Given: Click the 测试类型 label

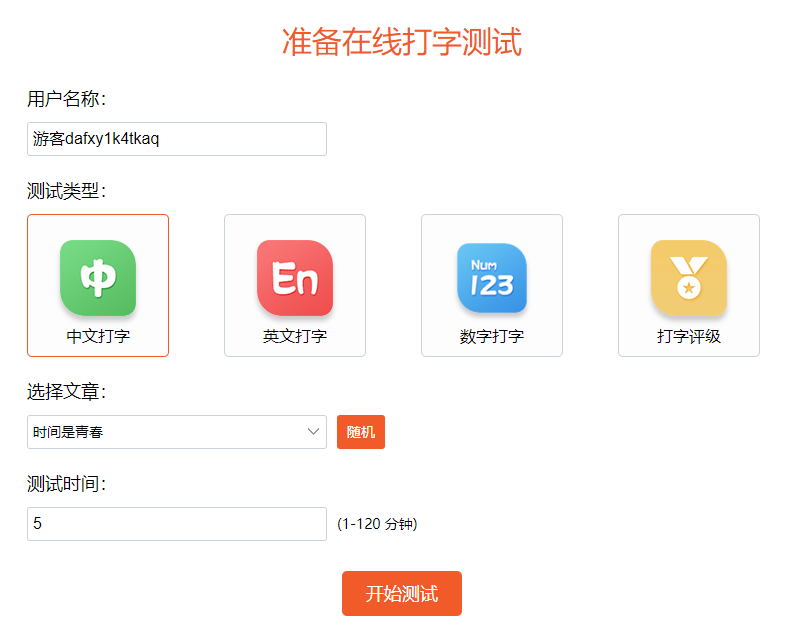Looking at the screenshot, I should (x=66, y=190).
